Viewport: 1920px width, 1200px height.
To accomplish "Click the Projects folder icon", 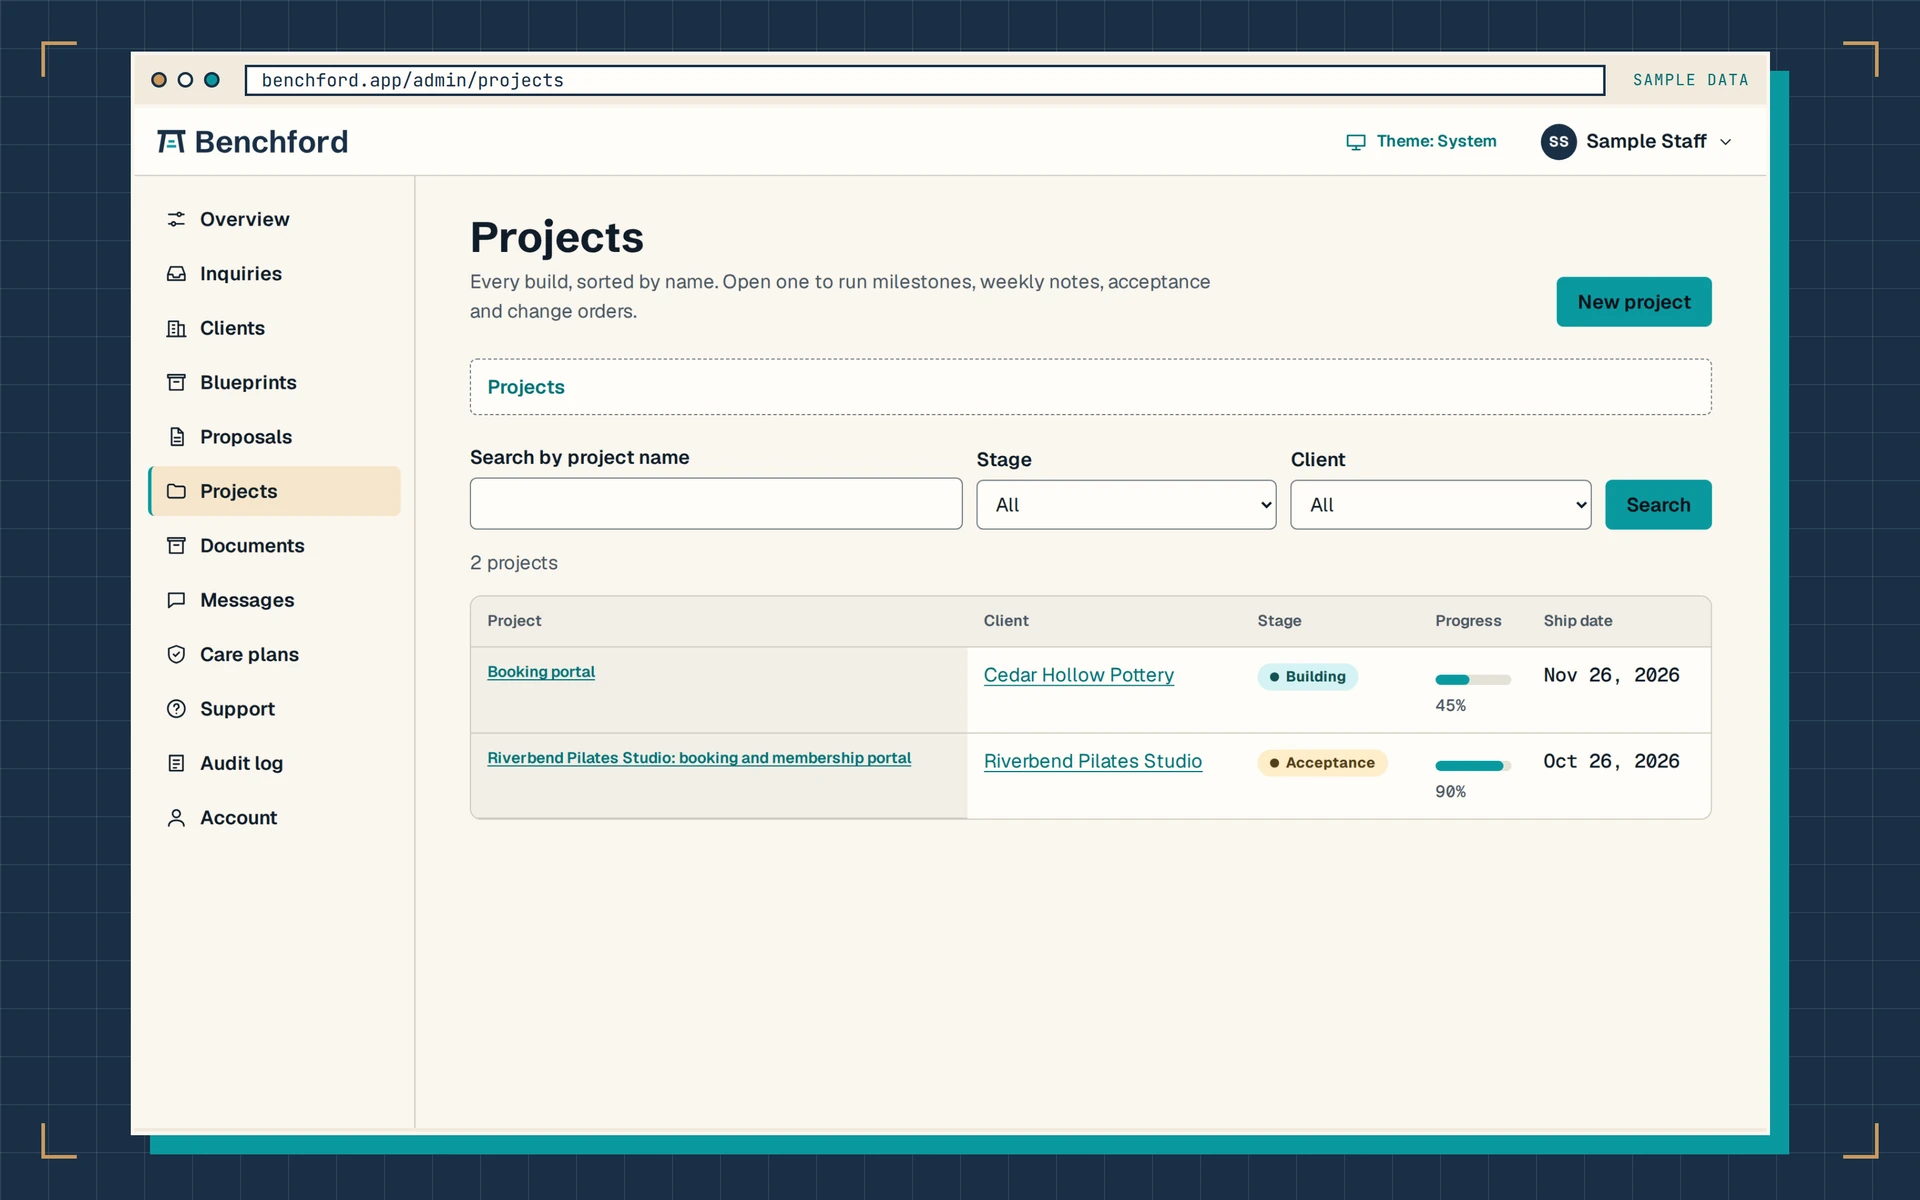I will (x=176, y=491).
